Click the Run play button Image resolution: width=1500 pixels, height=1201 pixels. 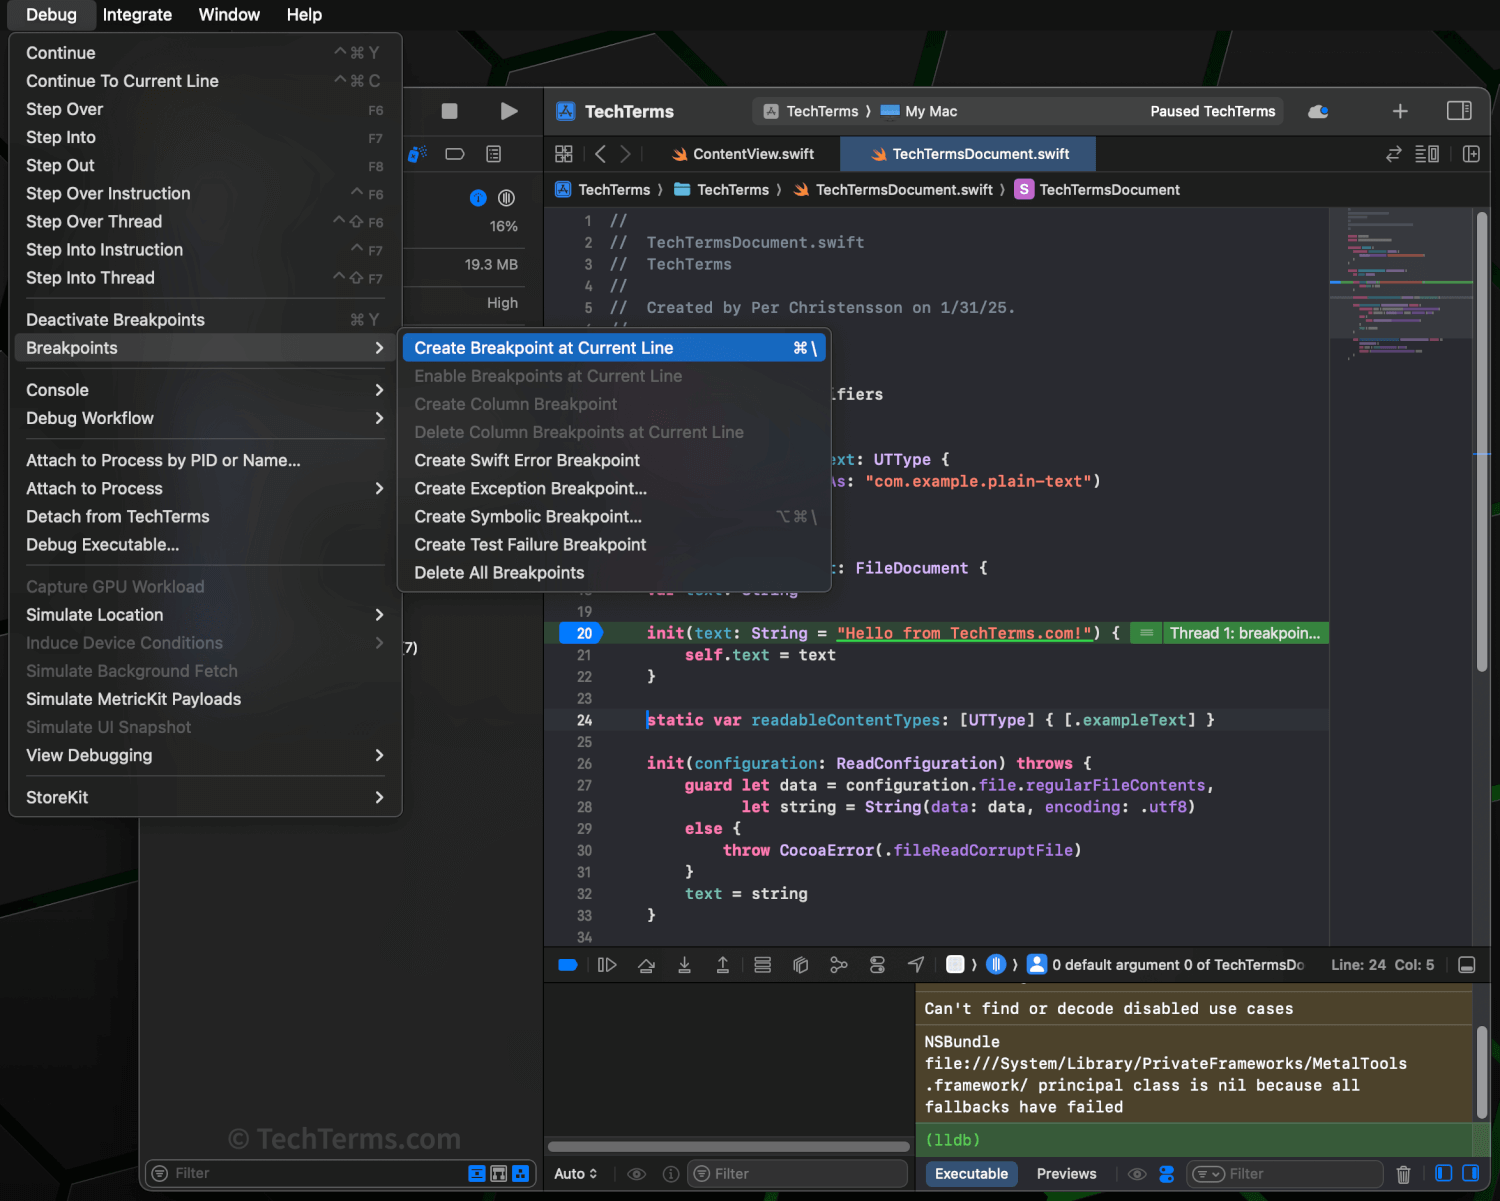pyautogui.click(x=509, y=111)
